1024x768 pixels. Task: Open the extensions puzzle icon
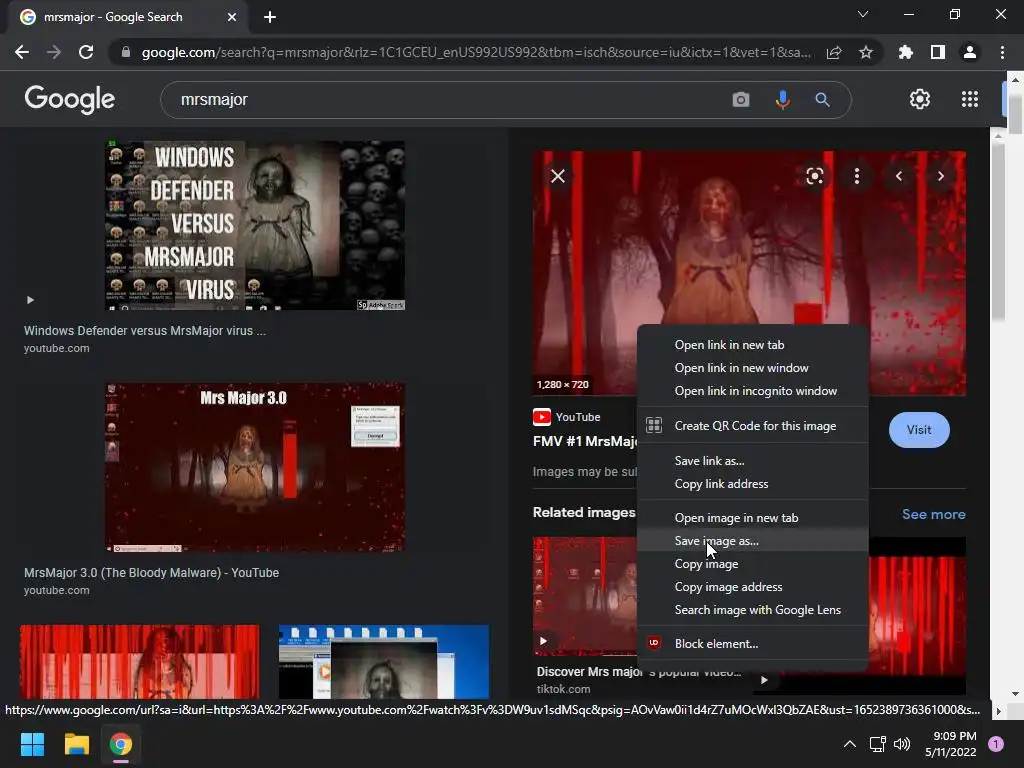pos(905,52)
